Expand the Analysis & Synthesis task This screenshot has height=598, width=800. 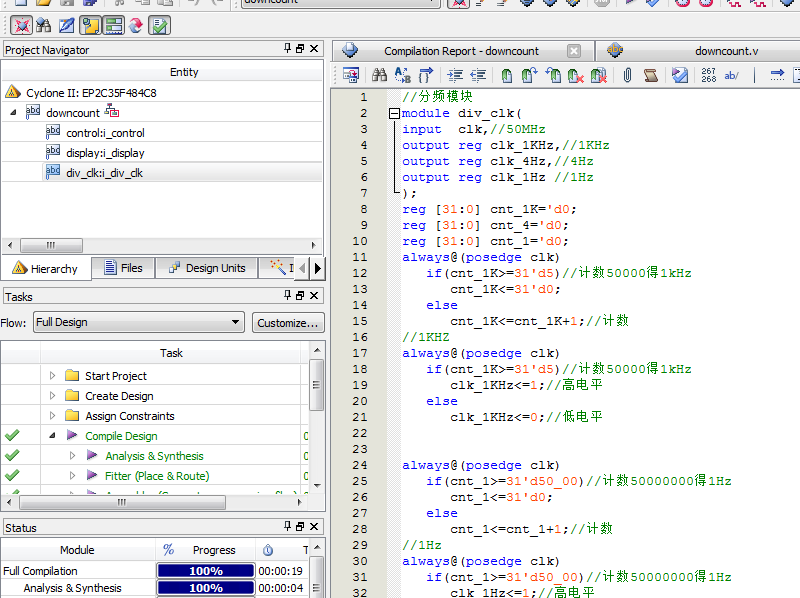coord(72,456)
